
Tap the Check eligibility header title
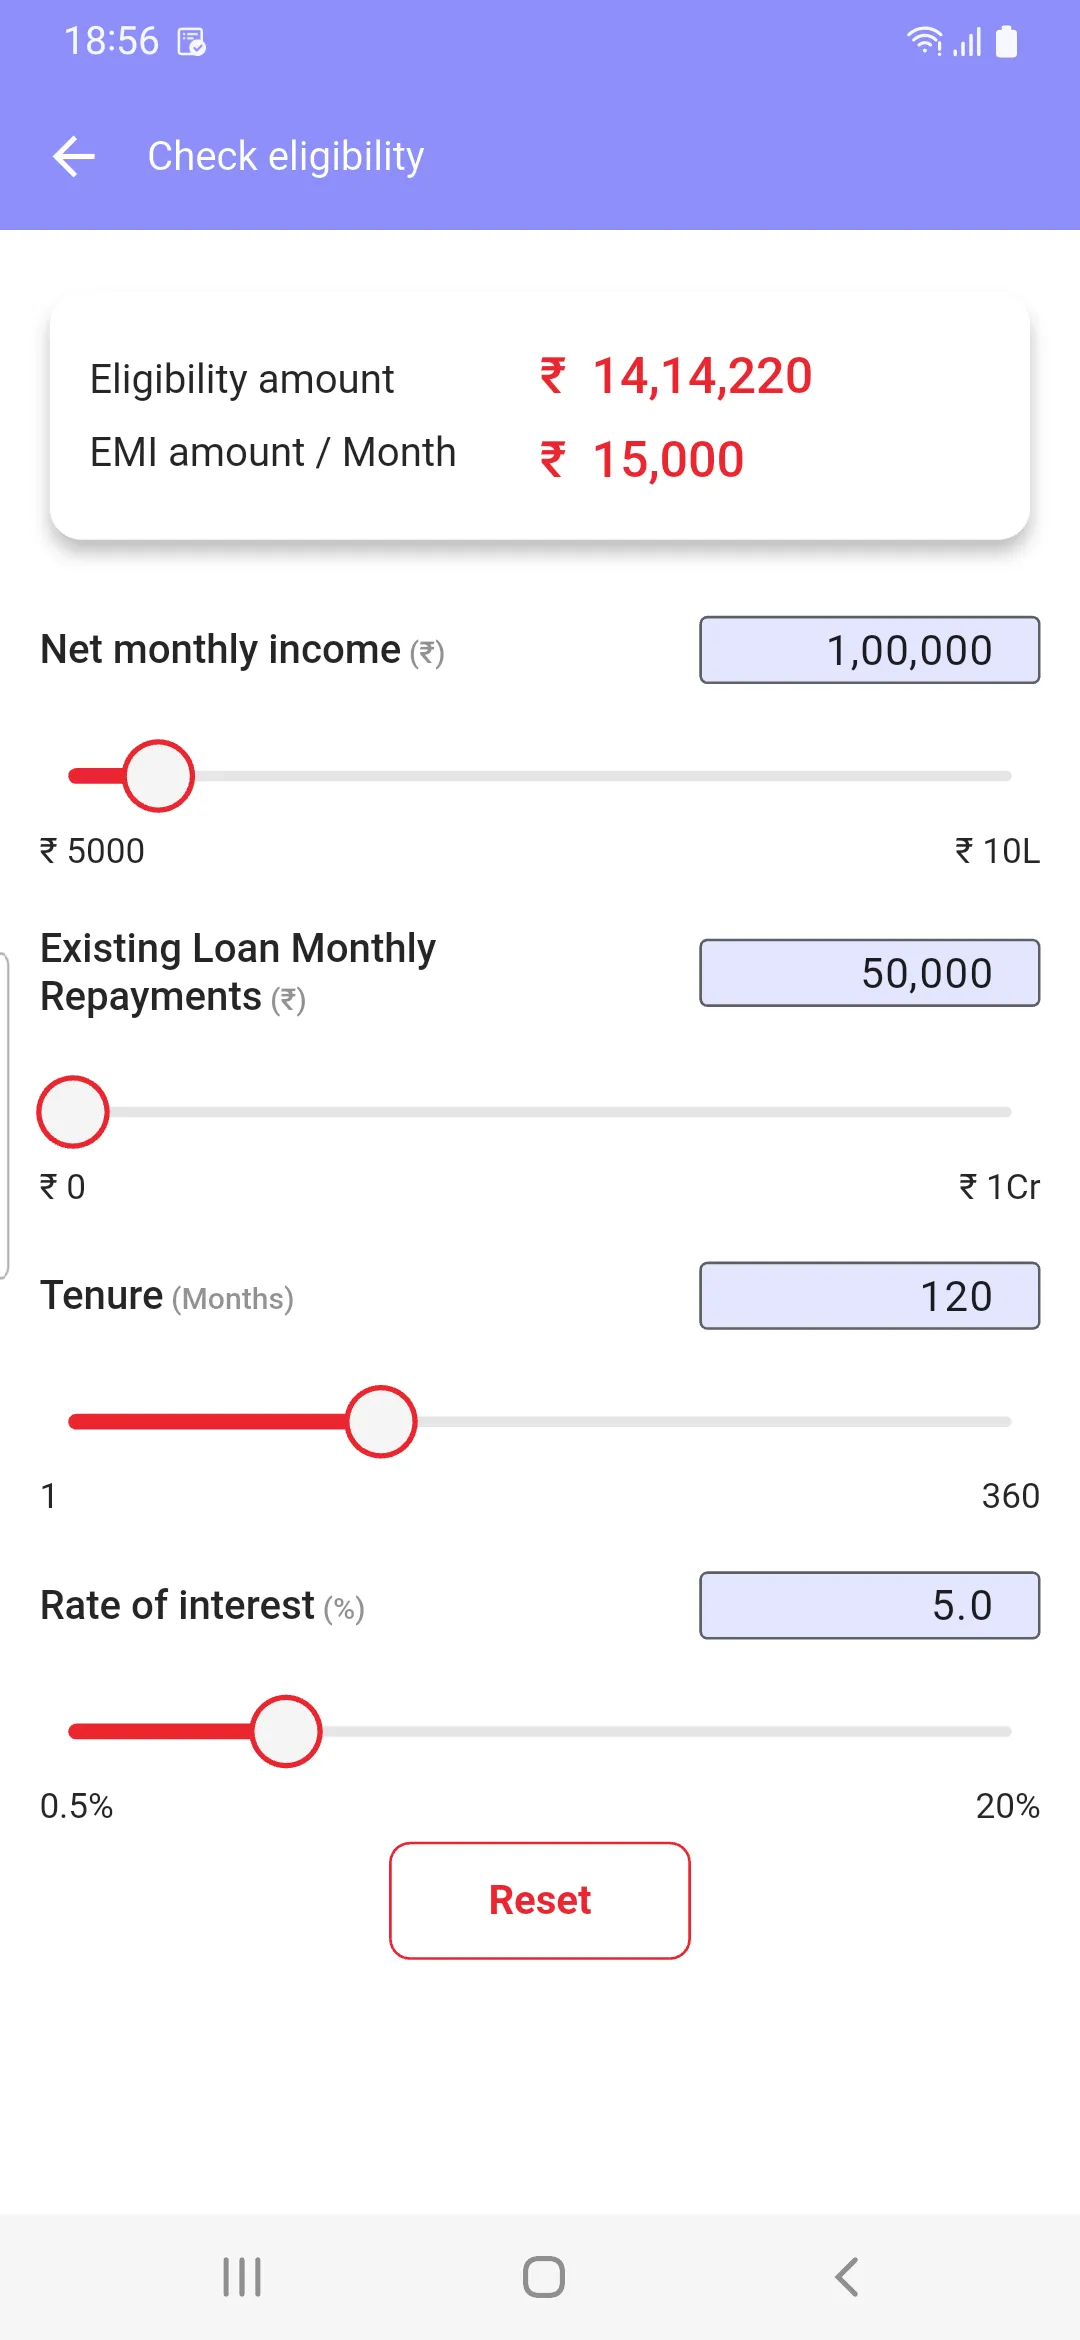(x=286, y=156)
